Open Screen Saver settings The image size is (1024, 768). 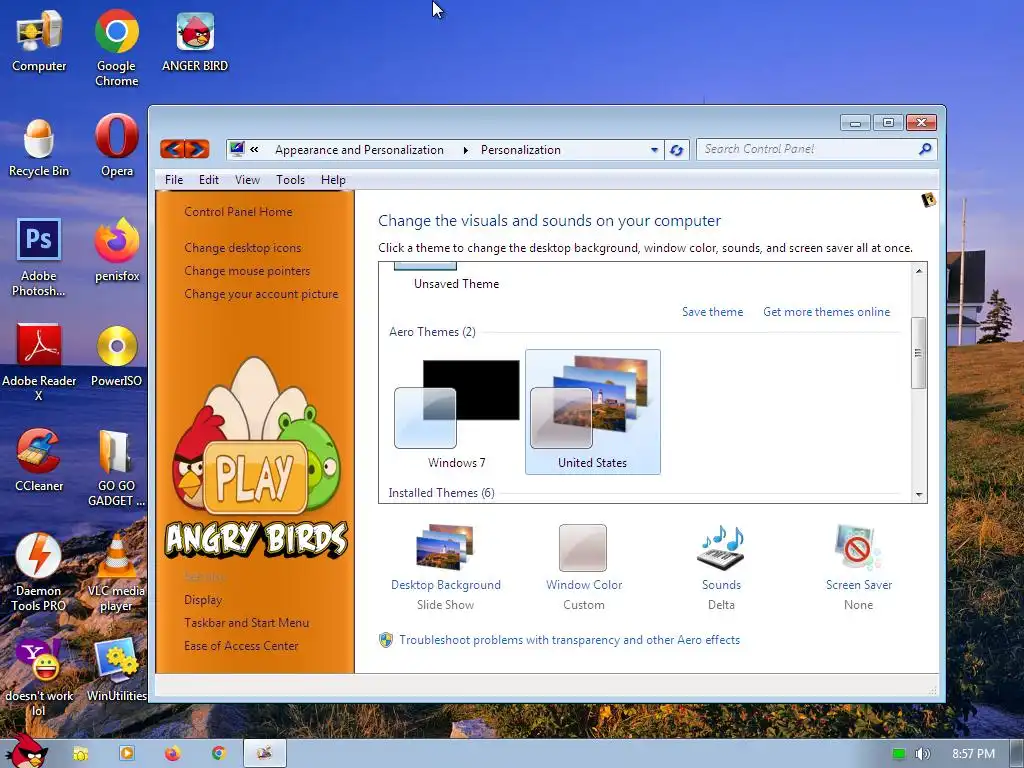pos(858,567)
